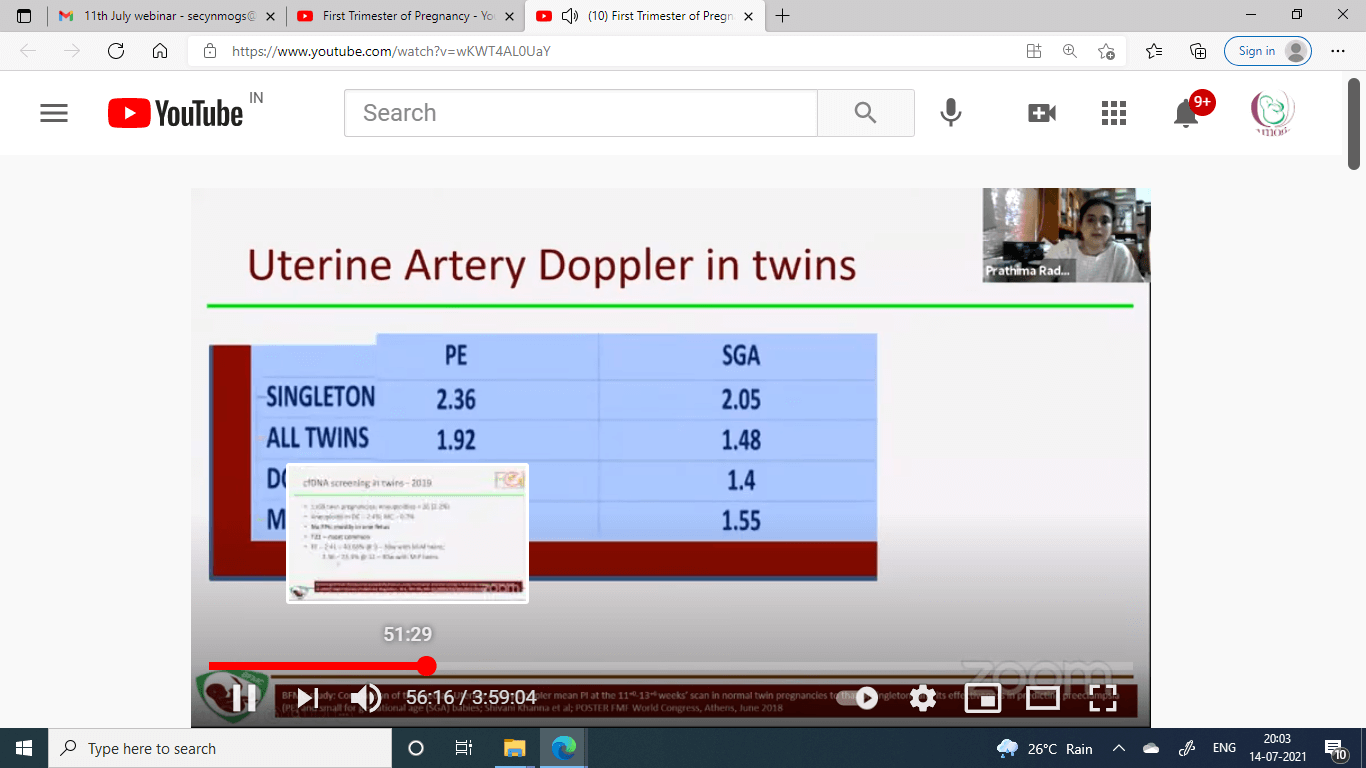Open File Explorer from taskbar
1366x768 pixels.
click(x=514, y=748)
